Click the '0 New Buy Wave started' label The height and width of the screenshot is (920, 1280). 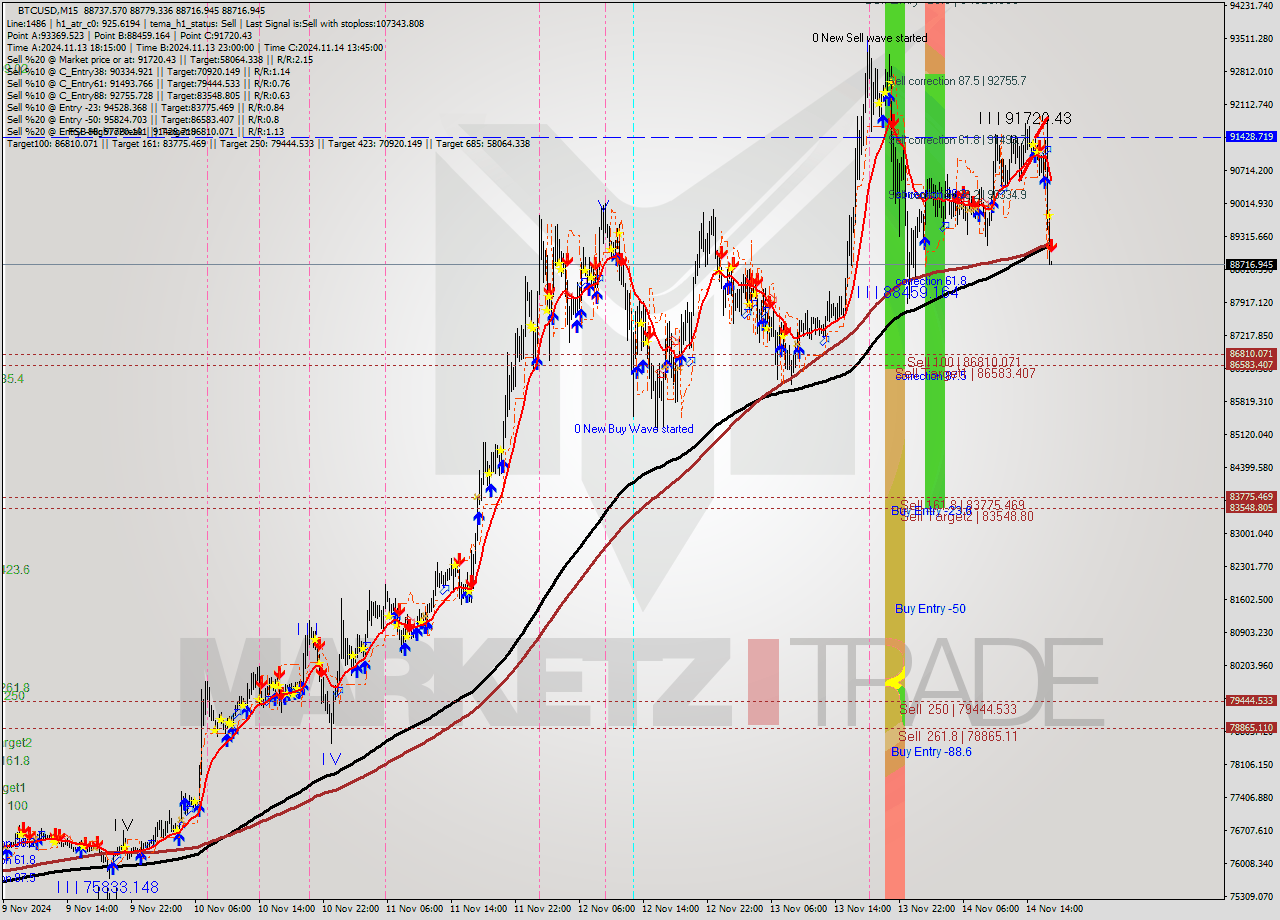pos(633,429)
